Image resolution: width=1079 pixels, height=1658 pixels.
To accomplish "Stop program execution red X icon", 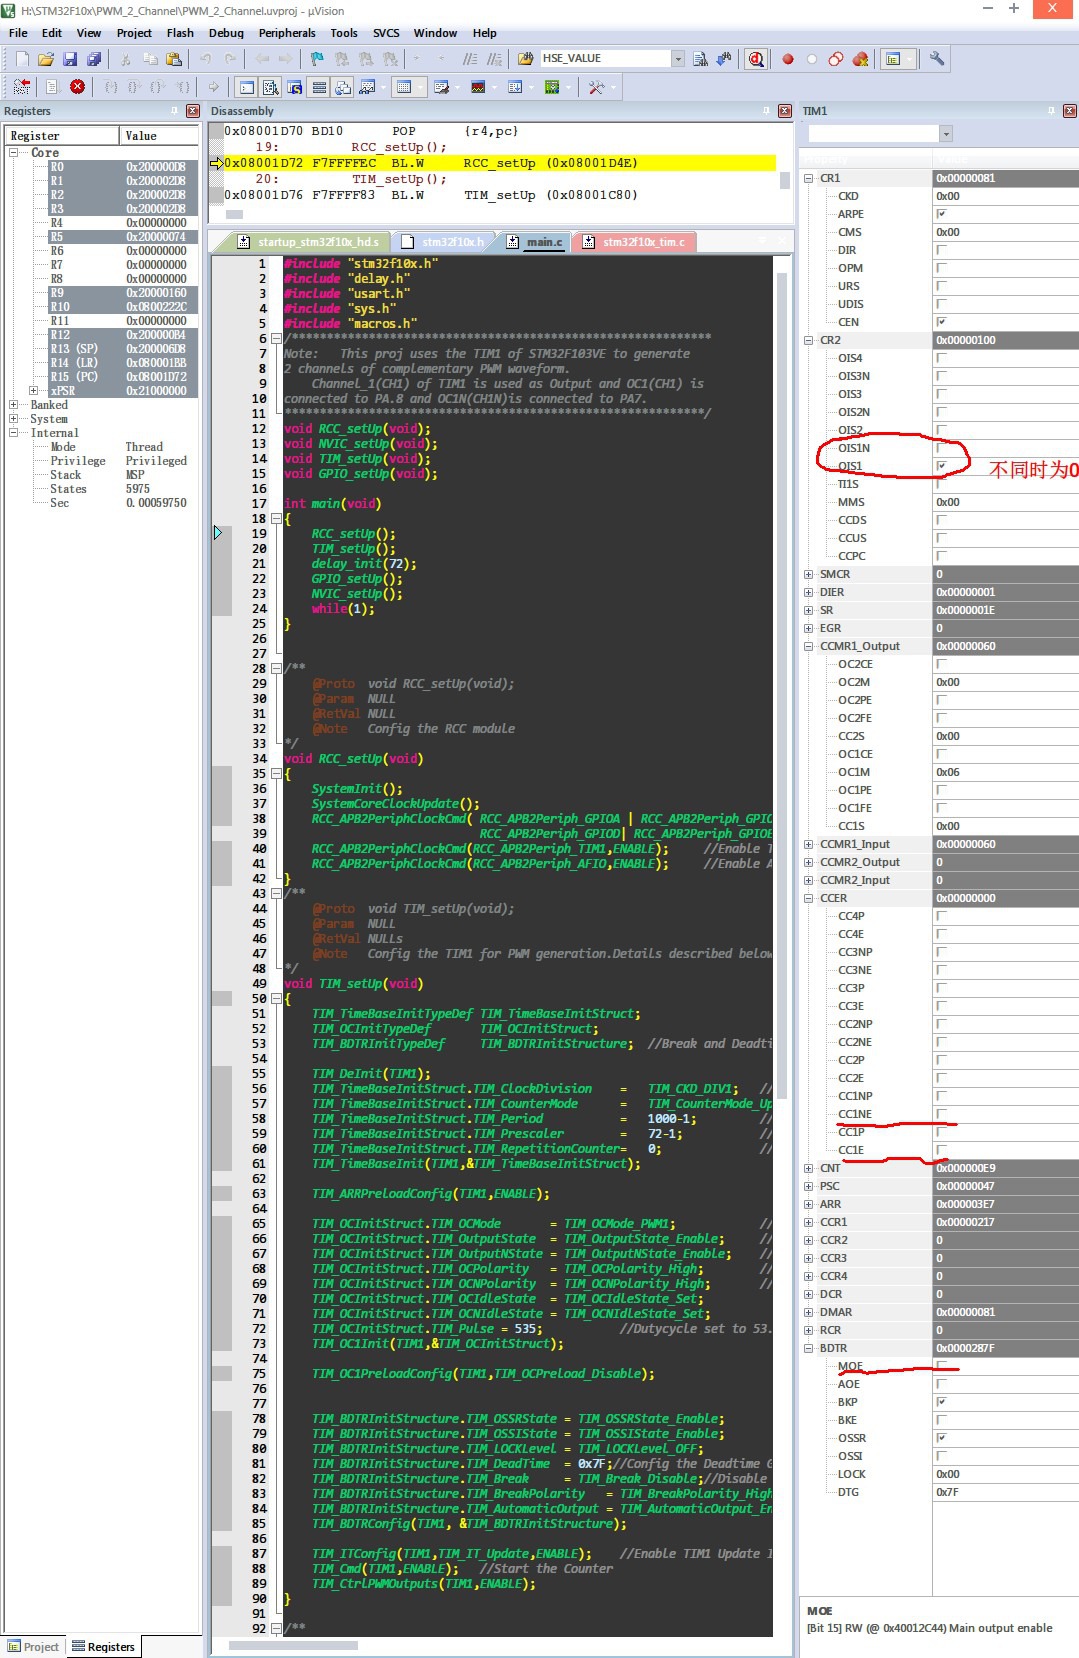I will pyautogui.click(x=77, y=87).
